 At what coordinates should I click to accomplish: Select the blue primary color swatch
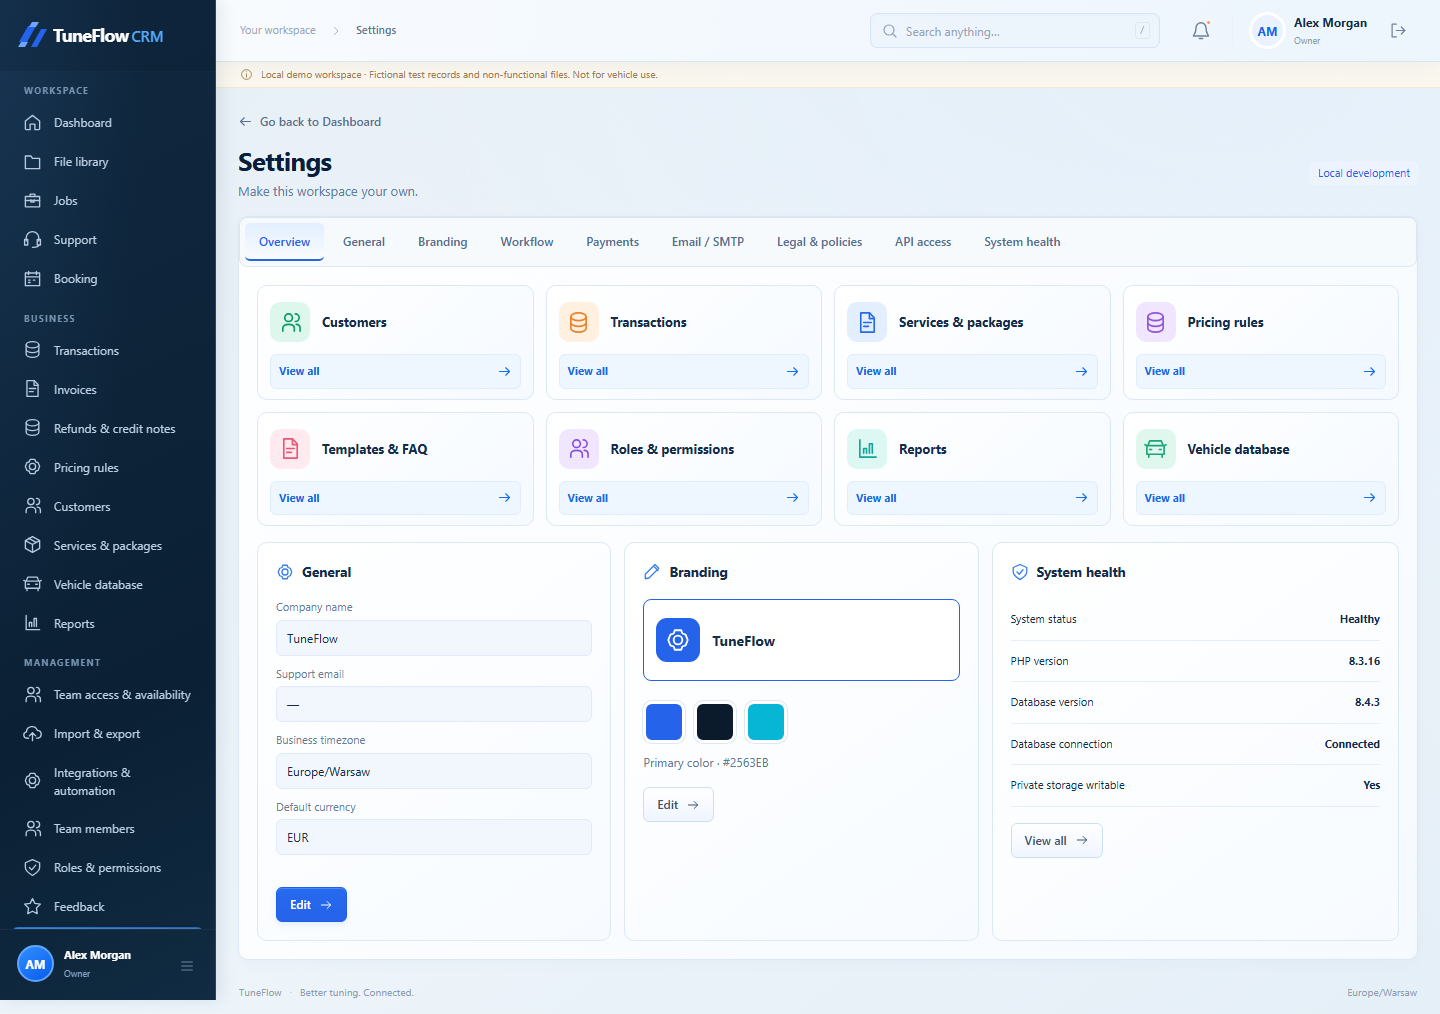point(664,722)
